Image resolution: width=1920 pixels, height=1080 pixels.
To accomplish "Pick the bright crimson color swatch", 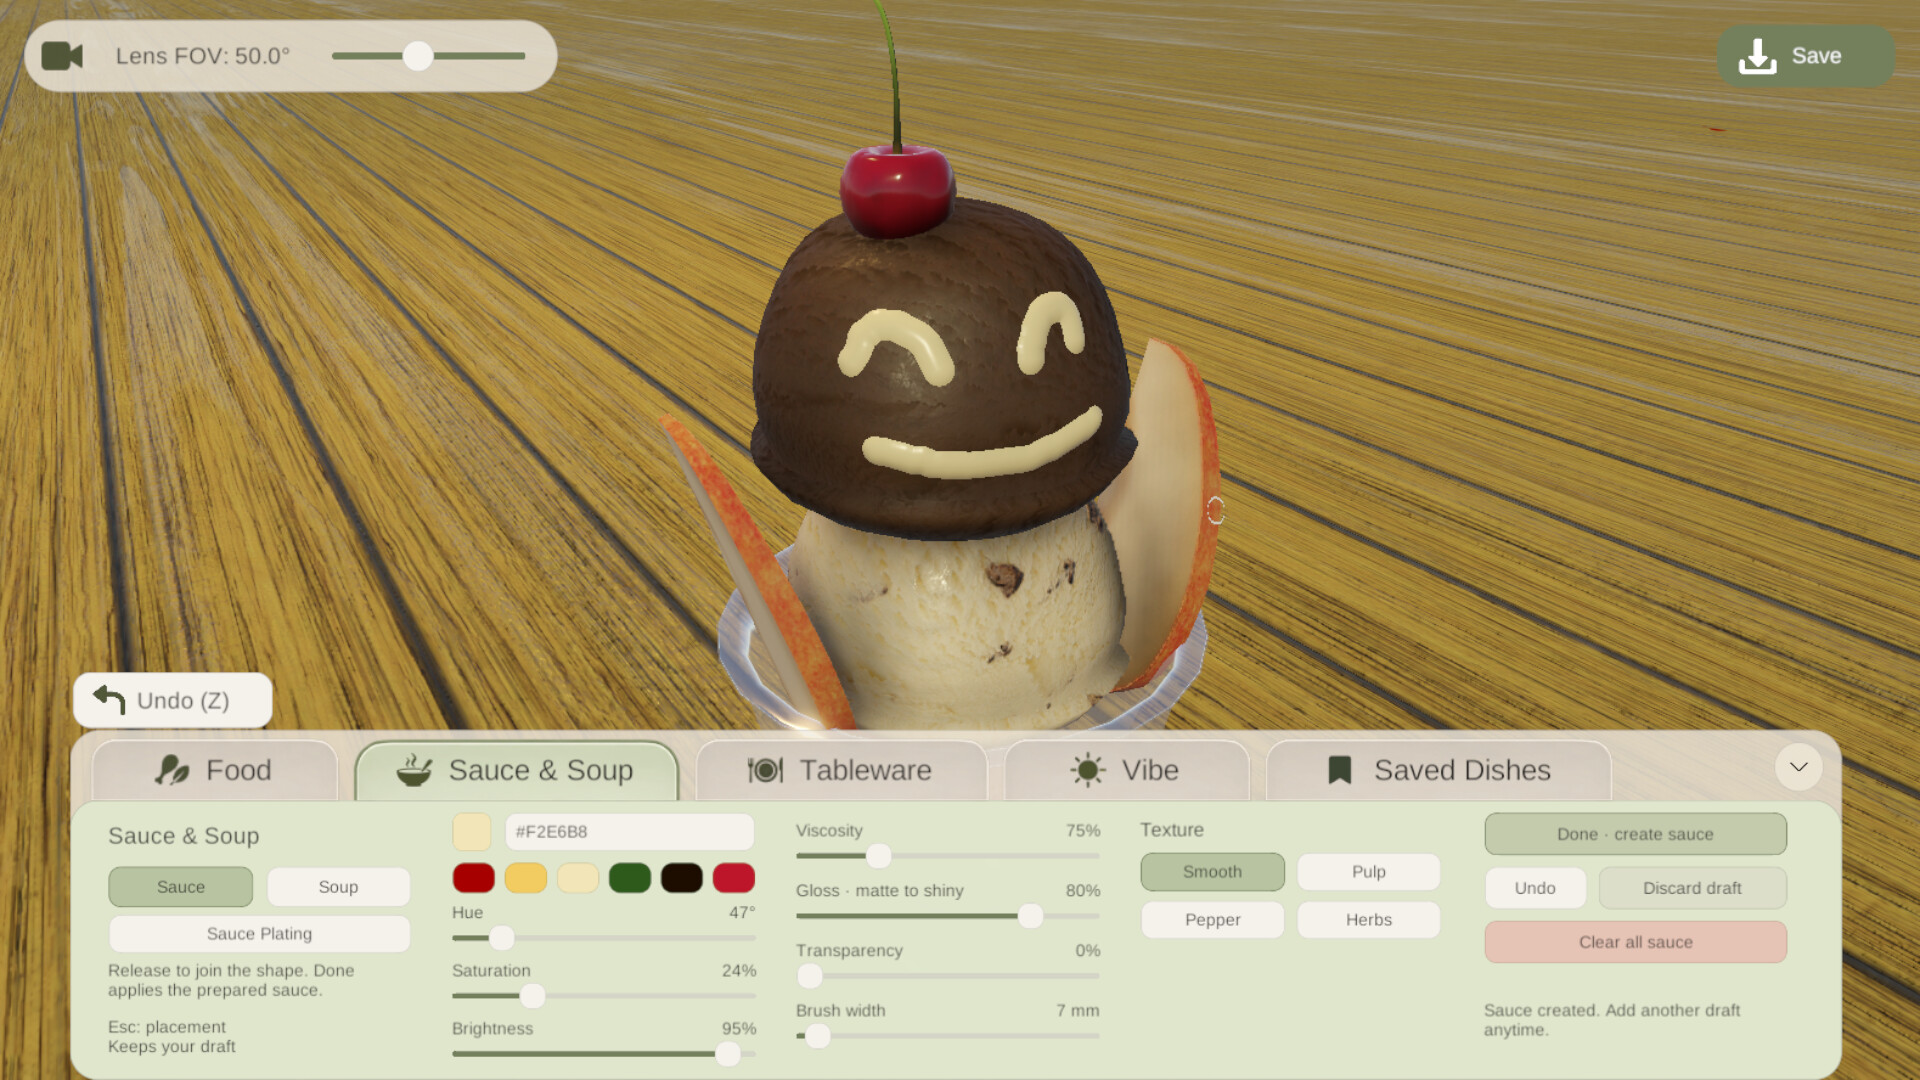I will tap(734, 878).
